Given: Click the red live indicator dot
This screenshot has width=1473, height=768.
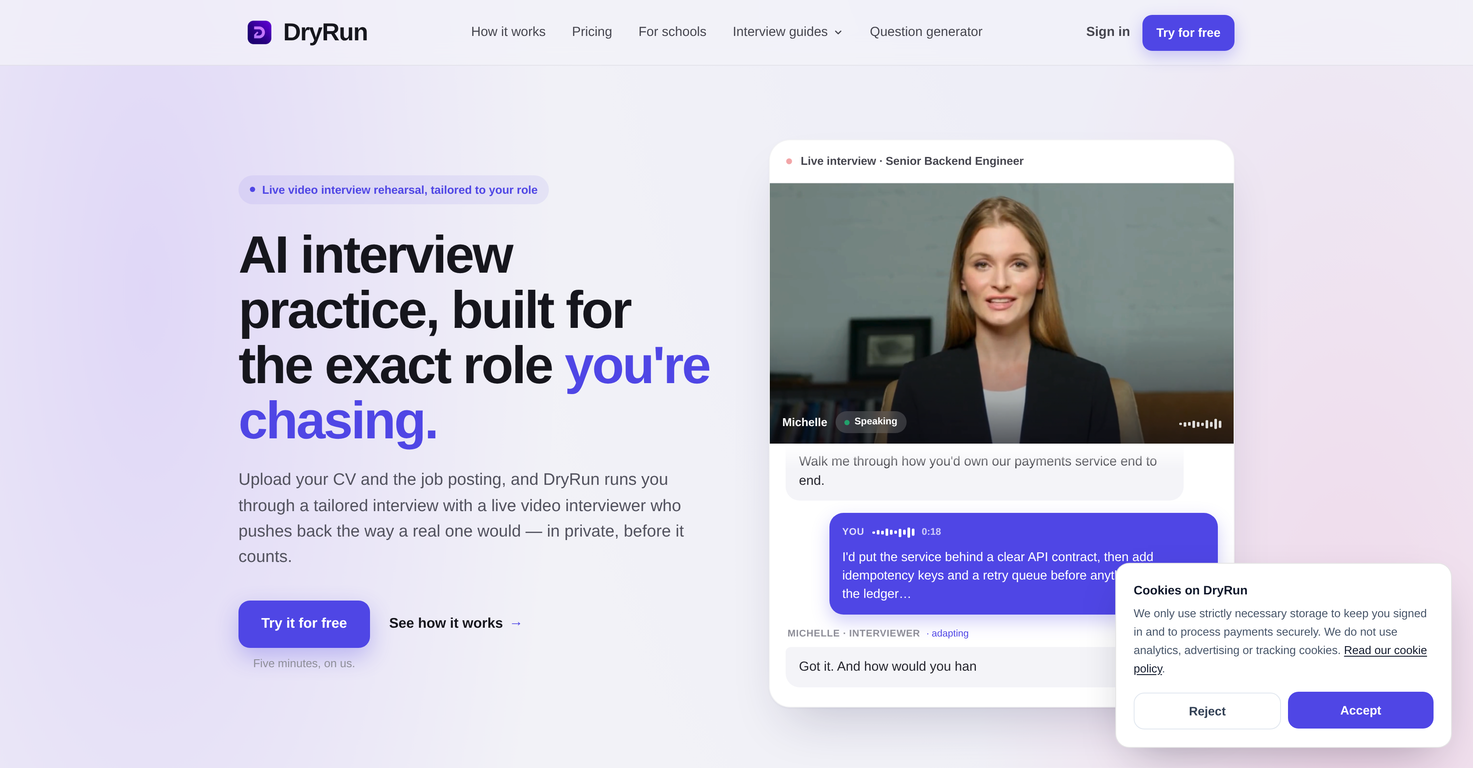Looking at the screenshot, I should tap(789, 161).
